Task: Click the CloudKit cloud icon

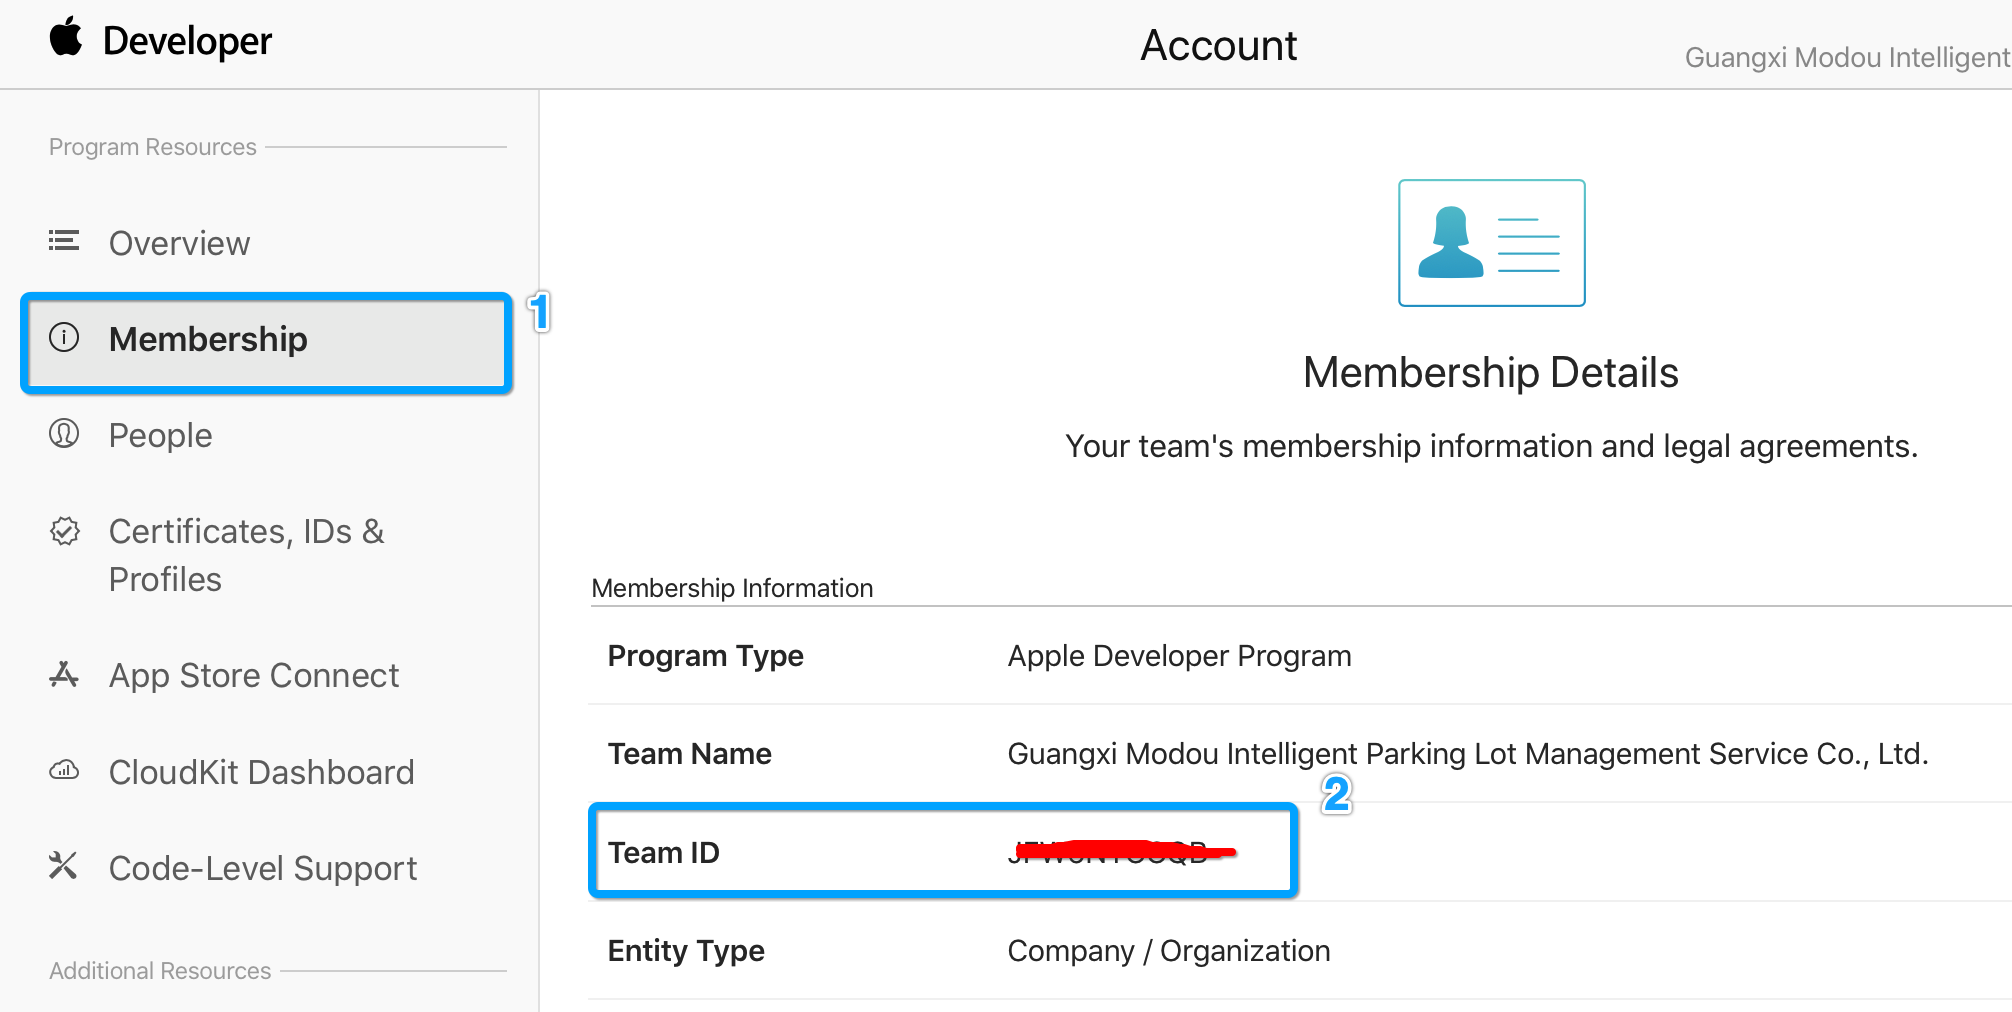Action: click(x=64, y=771)
